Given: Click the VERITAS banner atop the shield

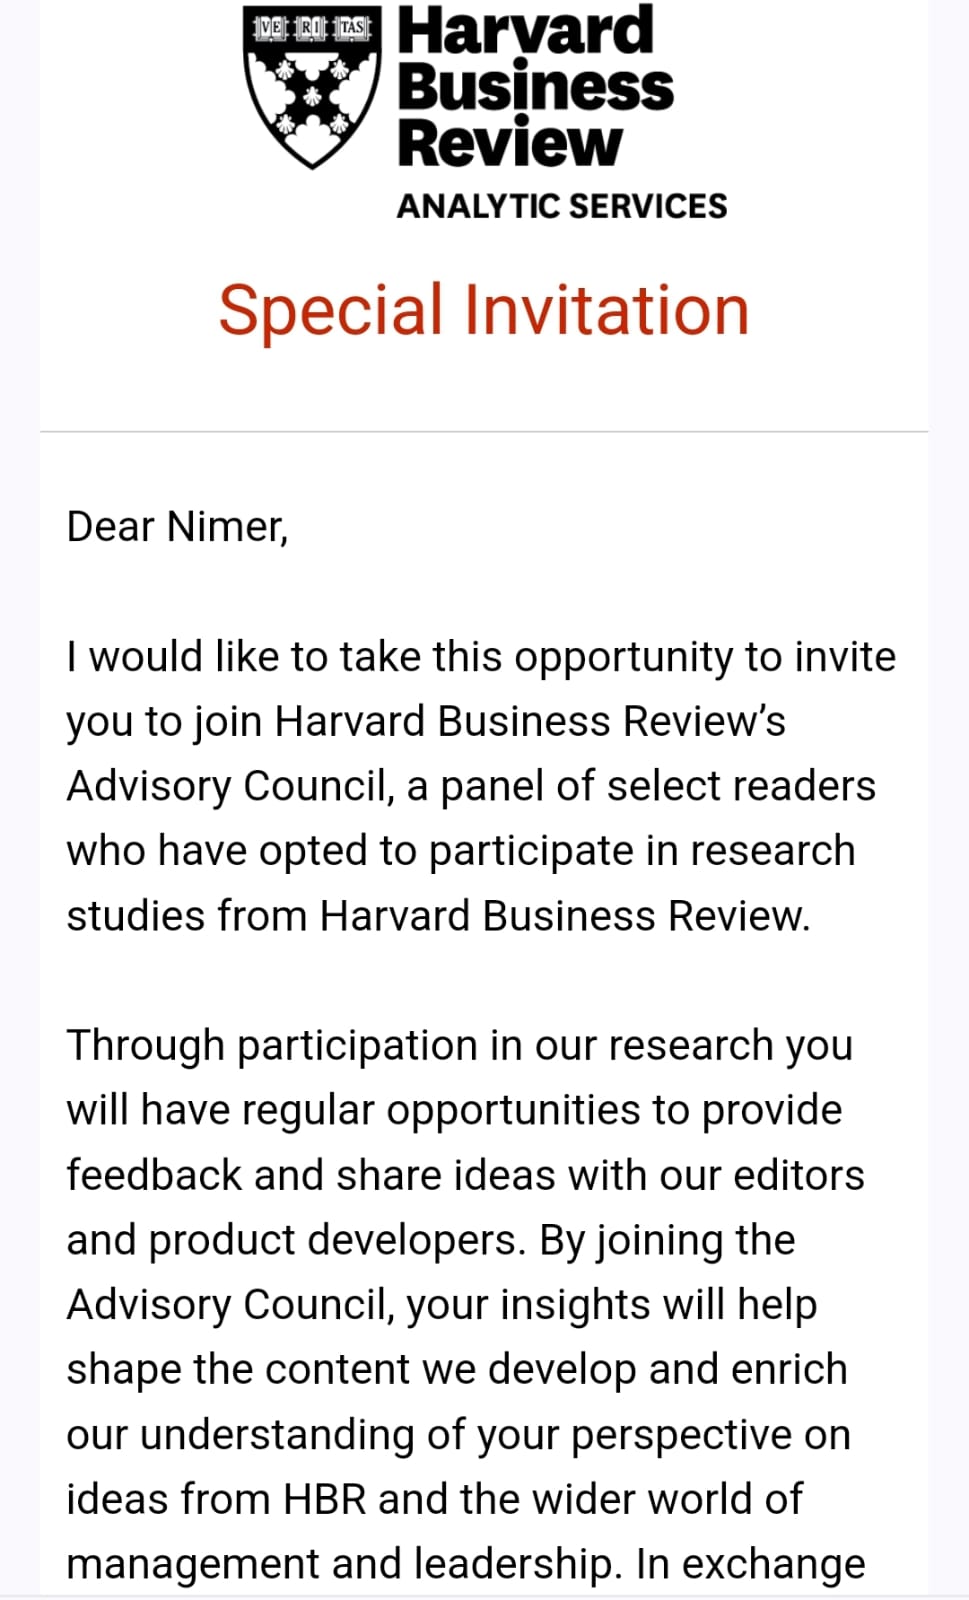Looking at the screenshot, I should (312, 27).
